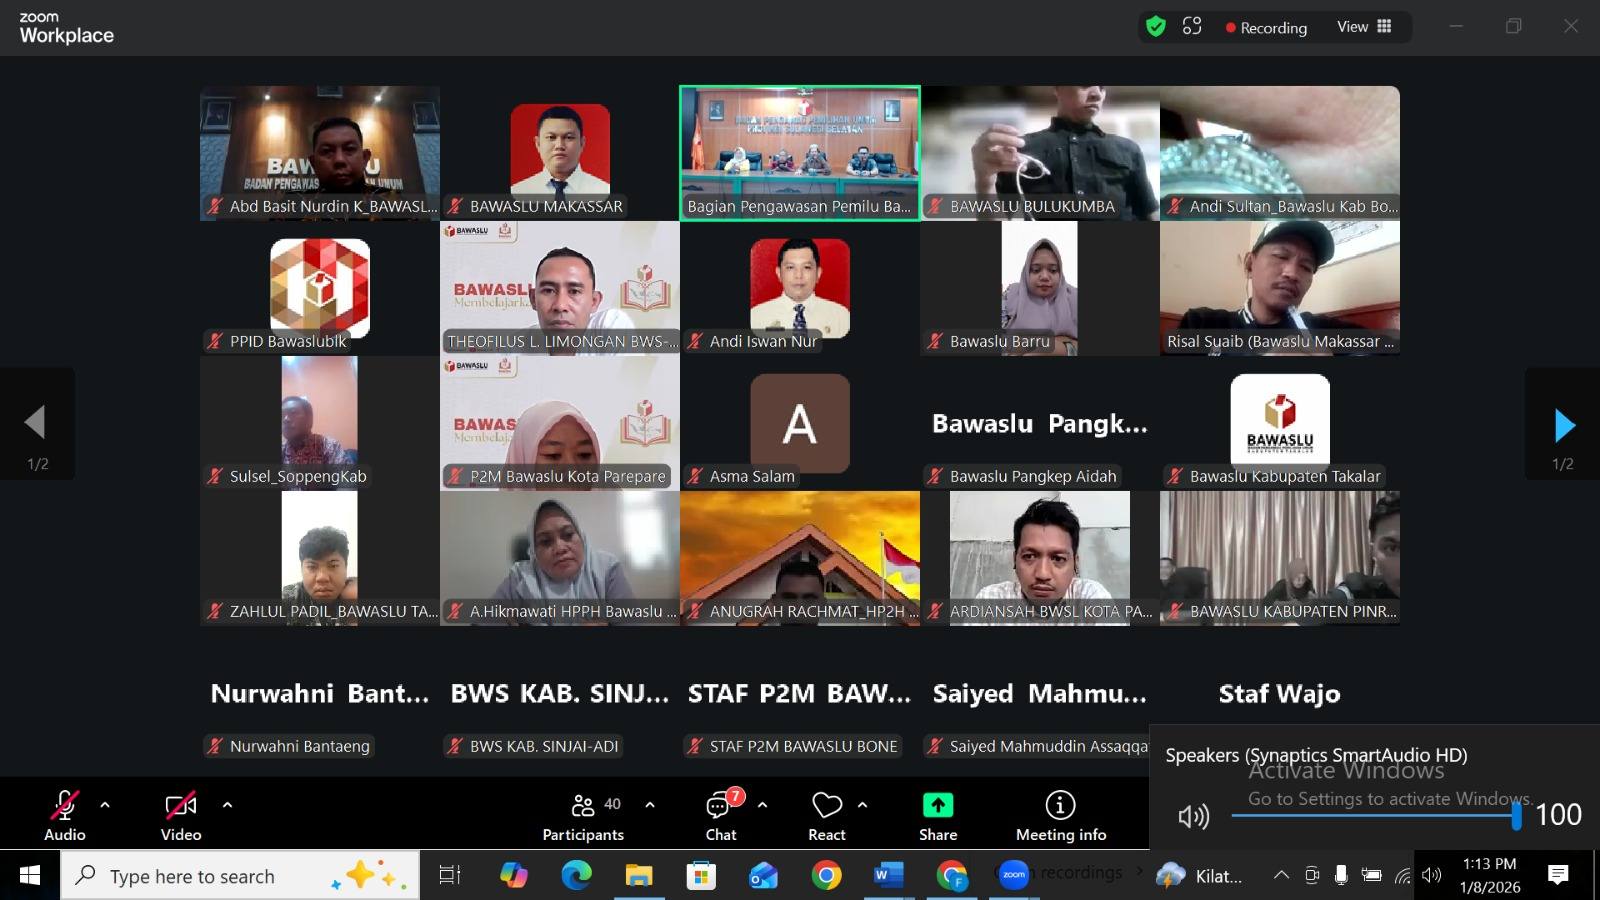Image resolution: width=1600 pixels, height=900 pixels.
Task: Open the second Chrome profile taskbar icon
Action: pyautogui.click(x=952, y=876)
